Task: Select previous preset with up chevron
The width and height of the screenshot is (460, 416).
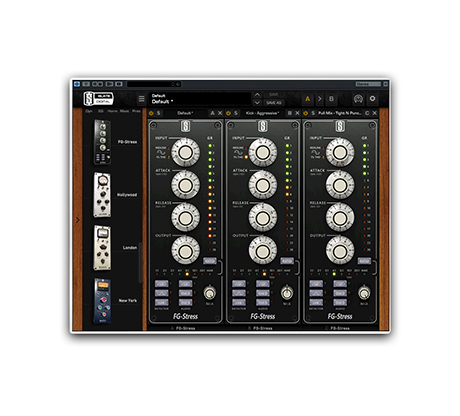Action: click(257, 95)
